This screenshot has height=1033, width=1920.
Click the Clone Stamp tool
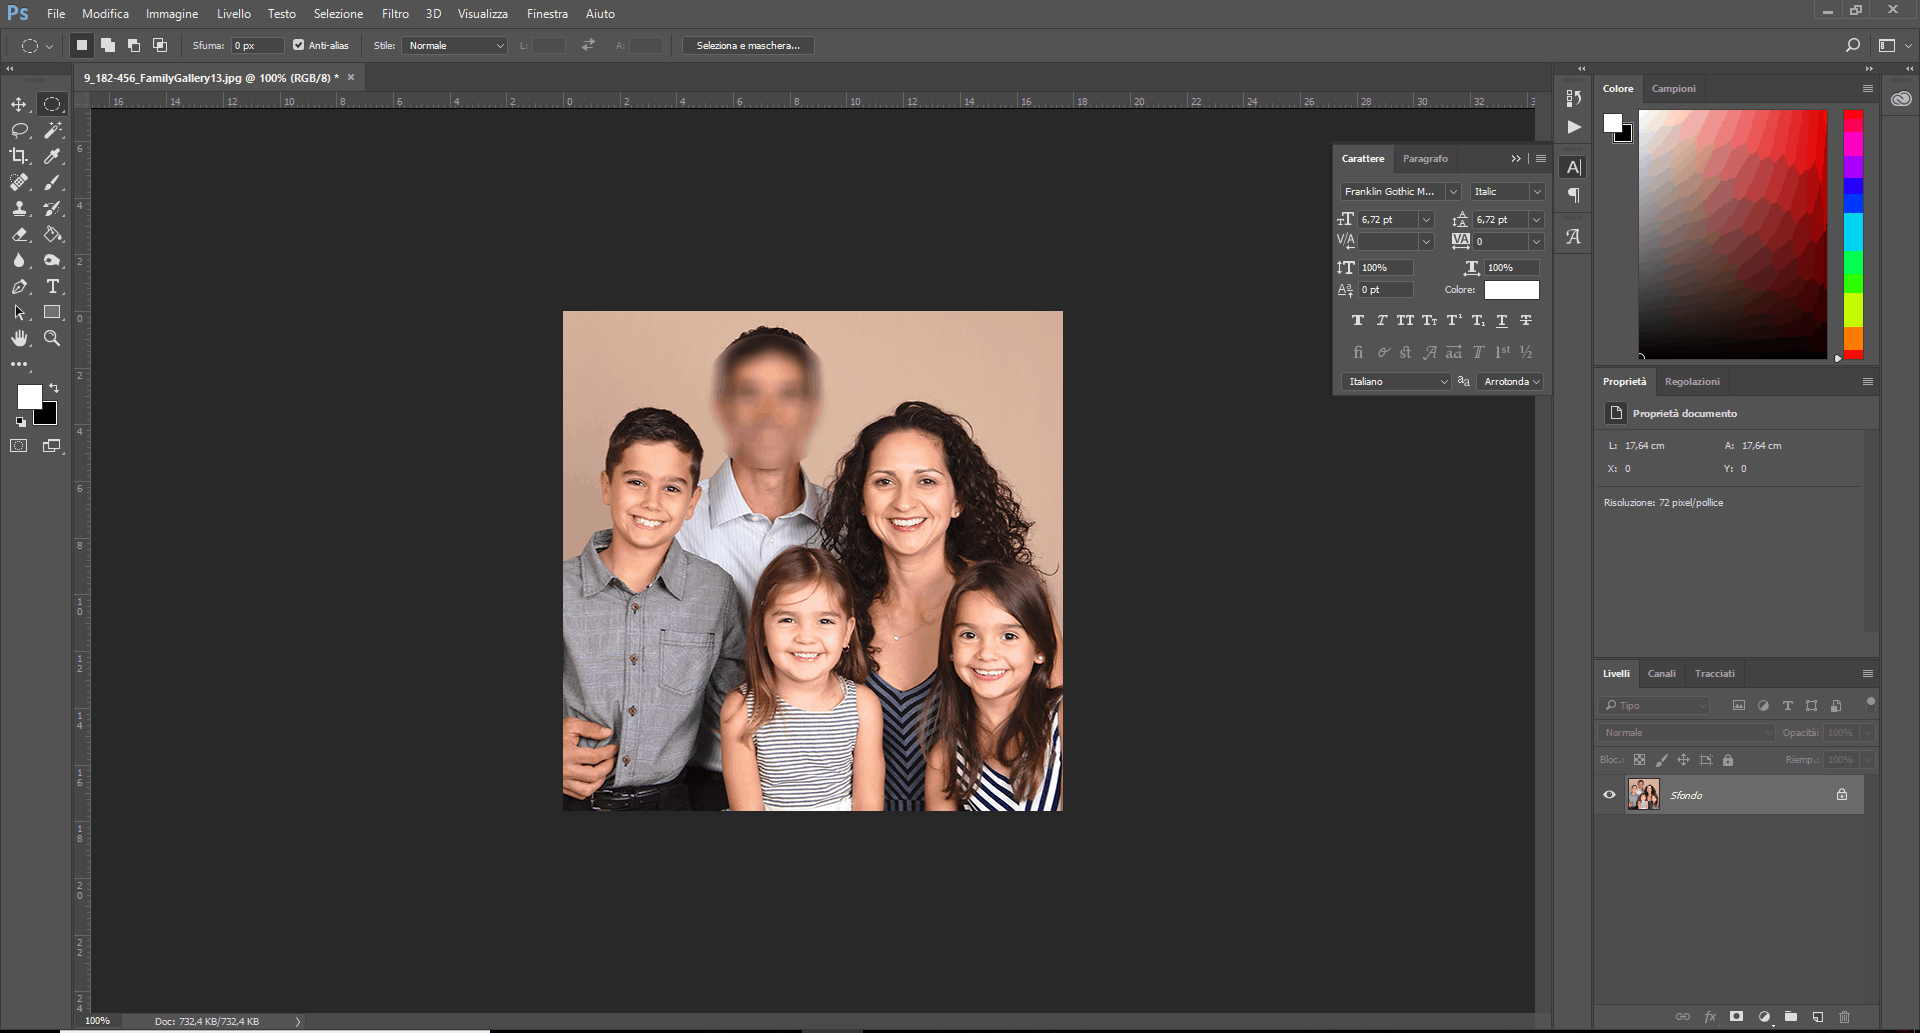pyautogui.click(x=19, y=208)
